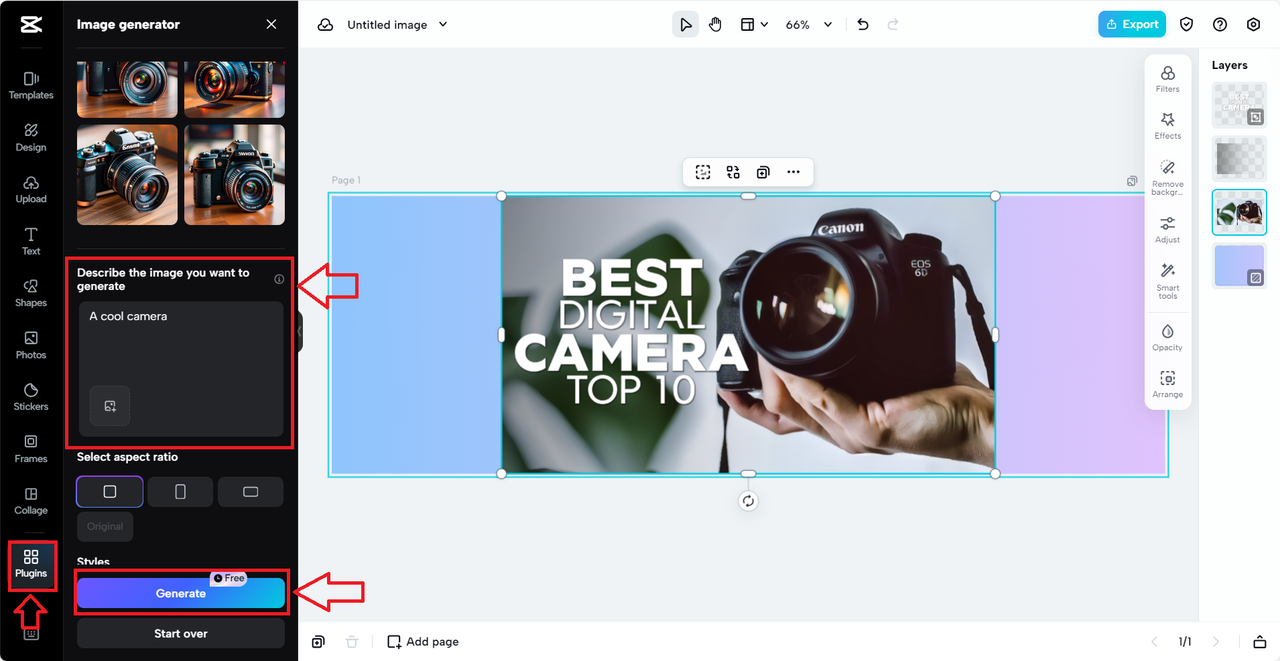Undo the last action
This screenshot has height=661, width=1280.
pos(863,25)
